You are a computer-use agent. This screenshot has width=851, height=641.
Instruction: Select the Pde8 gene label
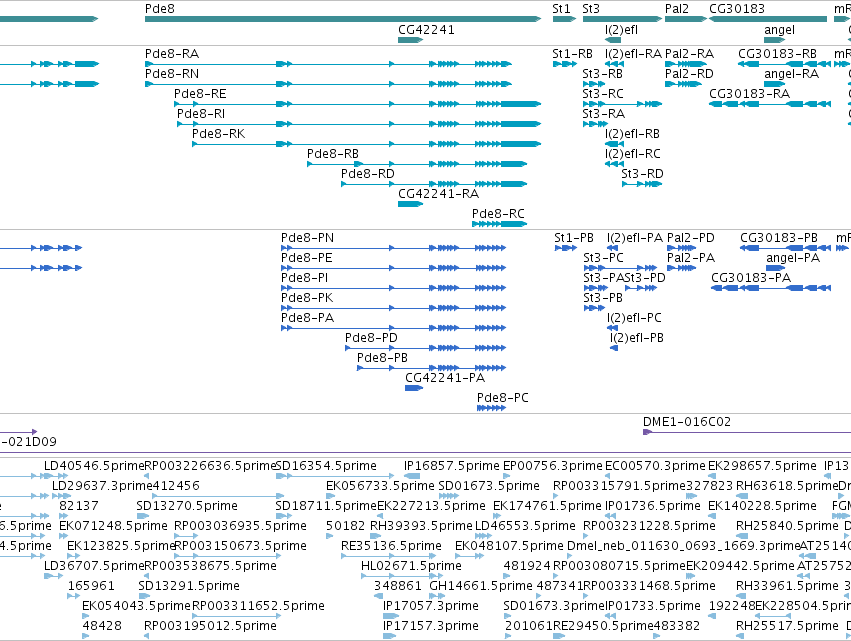point(160,9)
